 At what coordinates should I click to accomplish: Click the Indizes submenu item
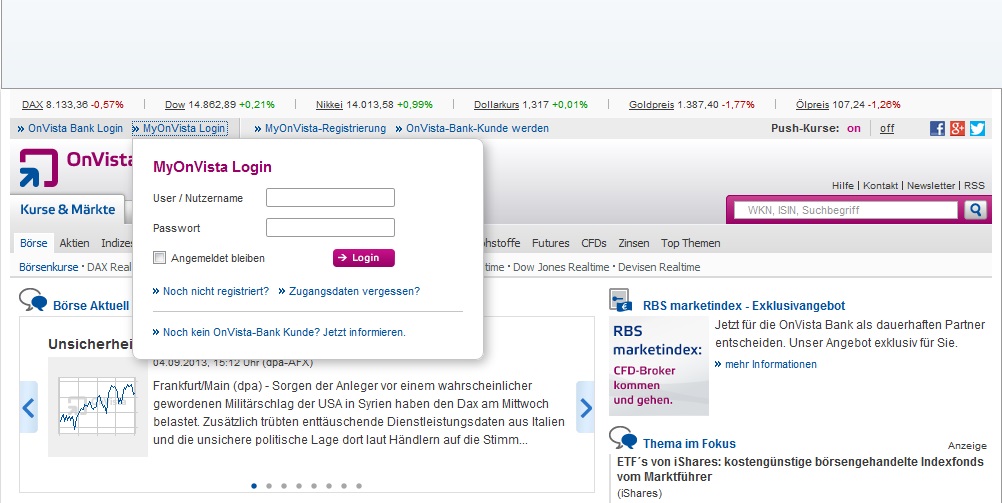click(x=117, y=243)
